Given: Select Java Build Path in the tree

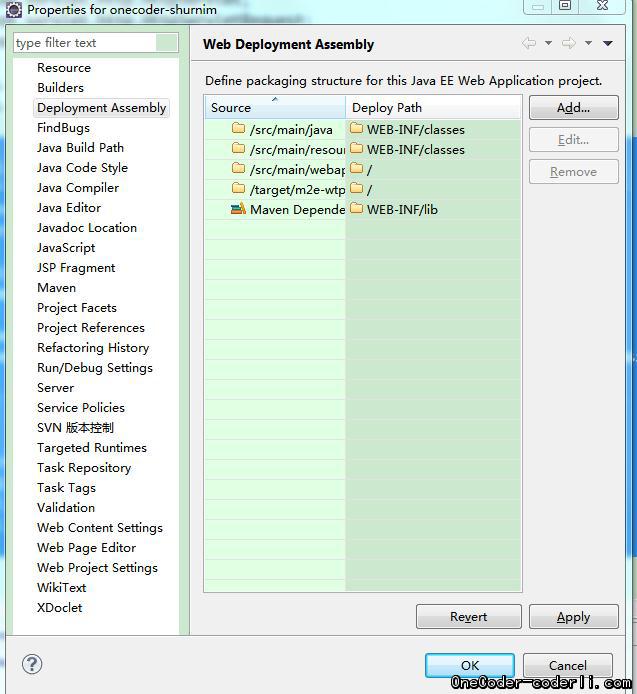Looking at the screenshot, I should pyautogui.click(x=80, y=148).
